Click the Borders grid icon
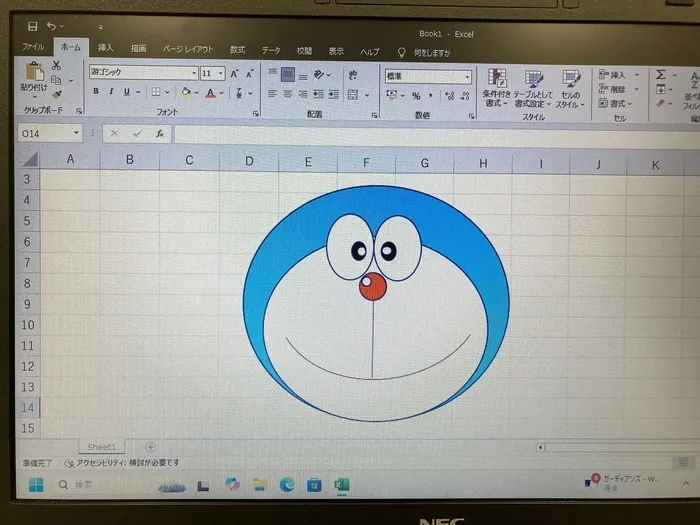Viewport: 700px width, 525px height. pyautogui.click(x=156, y=92)
